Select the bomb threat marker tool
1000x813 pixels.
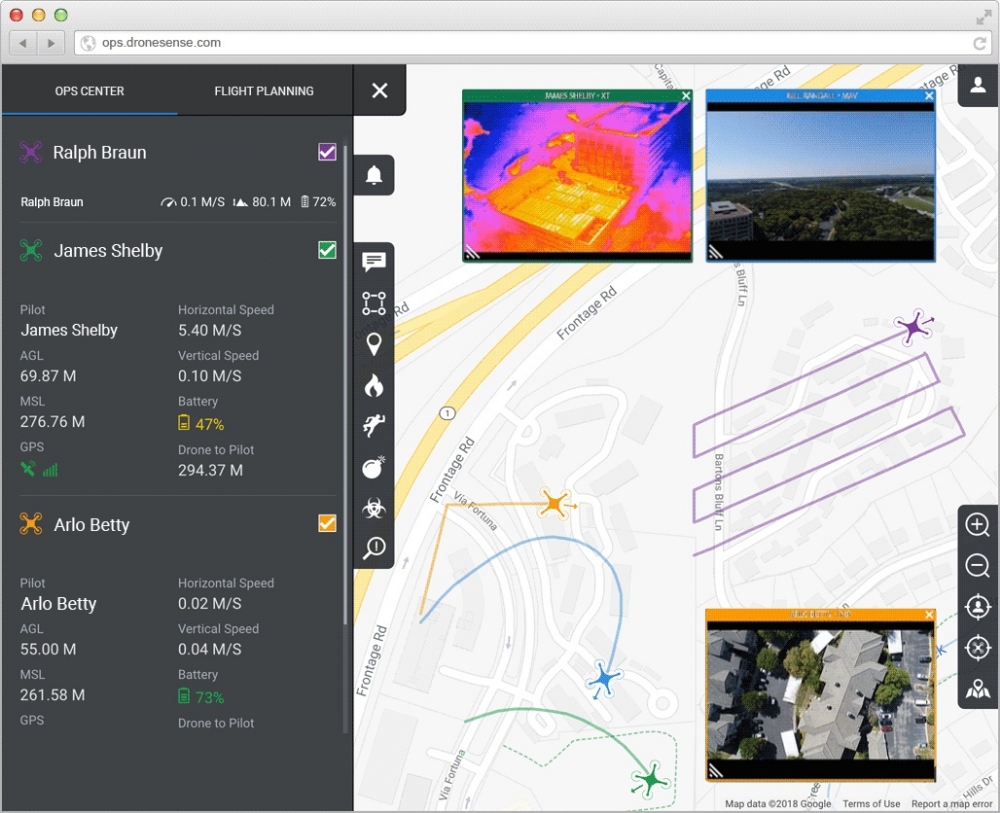pyautogui.click(x=374, y=467)
